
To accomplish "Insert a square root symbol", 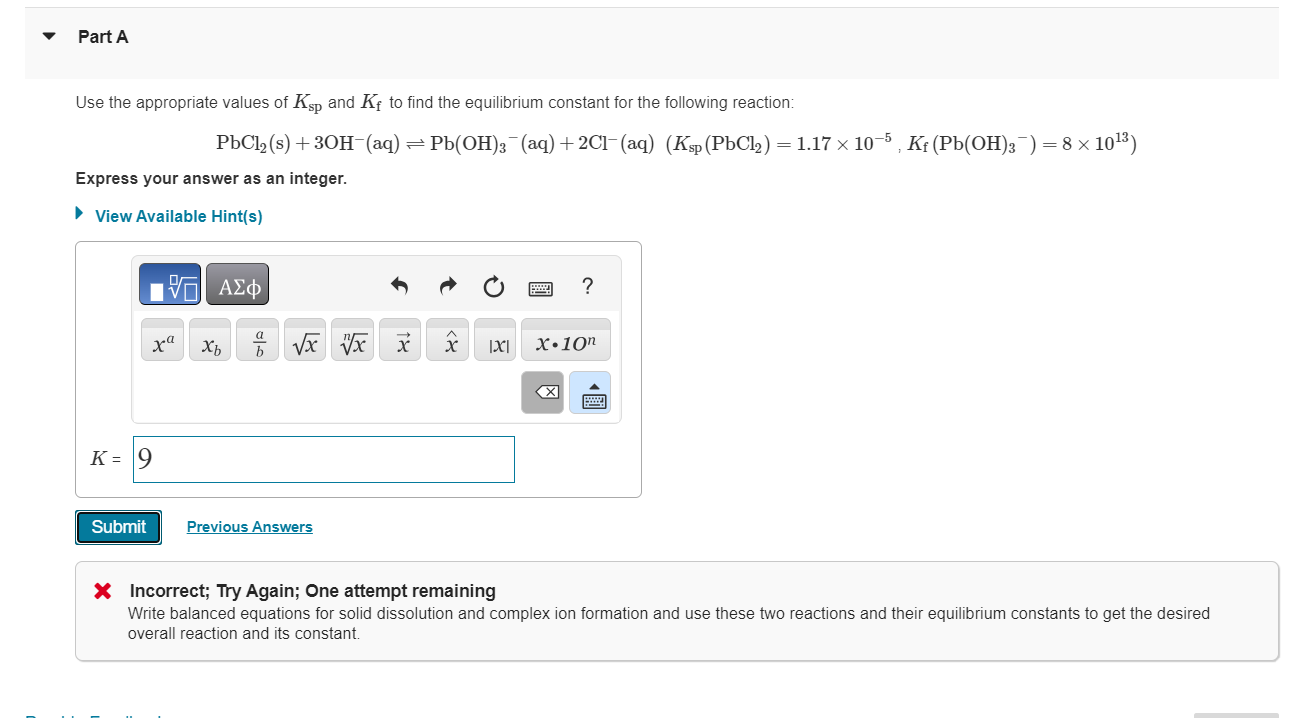I will 304,340.
